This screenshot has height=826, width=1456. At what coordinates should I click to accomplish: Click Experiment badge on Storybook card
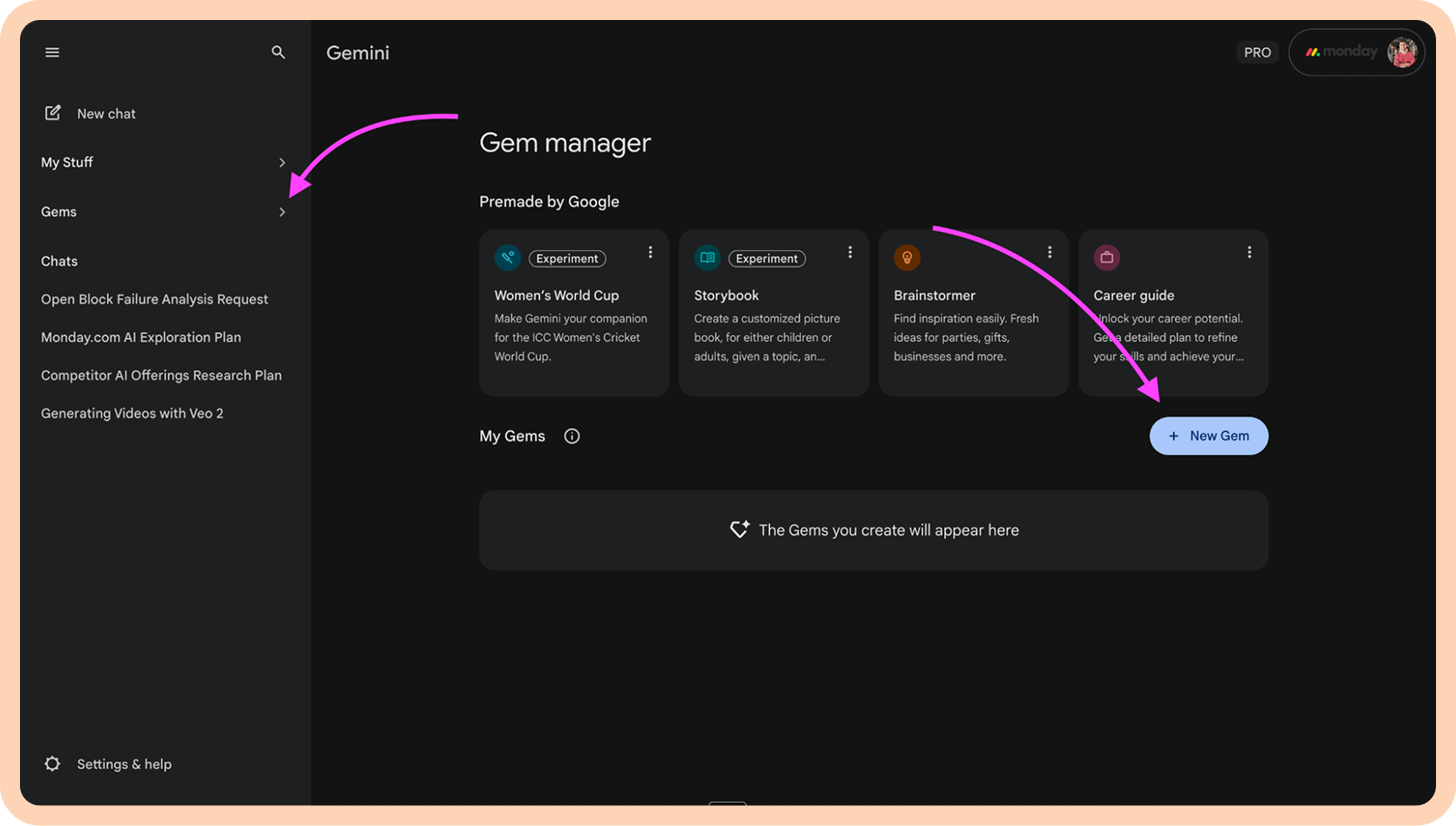click(767, 258)
